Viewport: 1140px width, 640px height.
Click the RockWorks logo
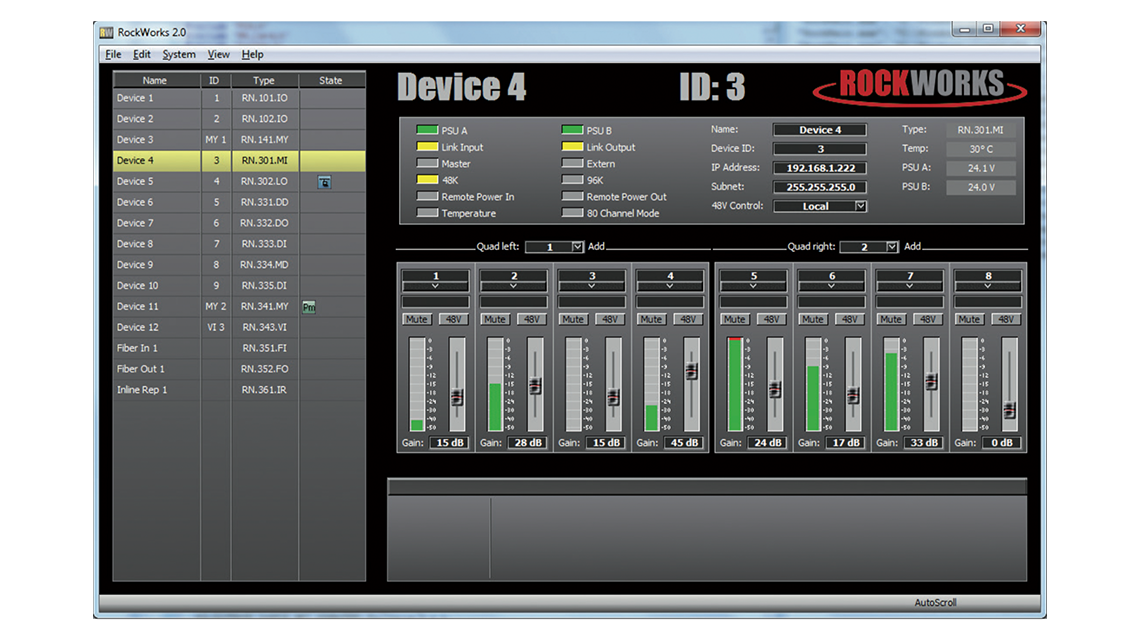(x=921, y=88)
